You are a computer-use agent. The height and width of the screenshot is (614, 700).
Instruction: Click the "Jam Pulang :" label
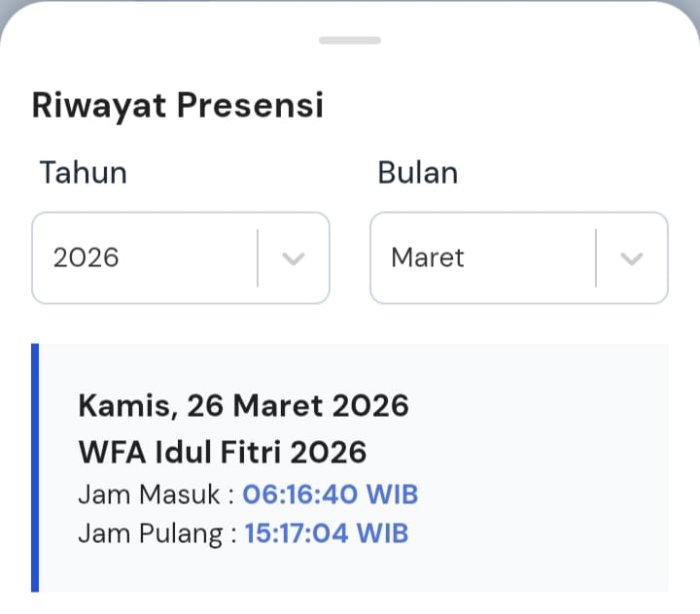(x=158, y=533)
